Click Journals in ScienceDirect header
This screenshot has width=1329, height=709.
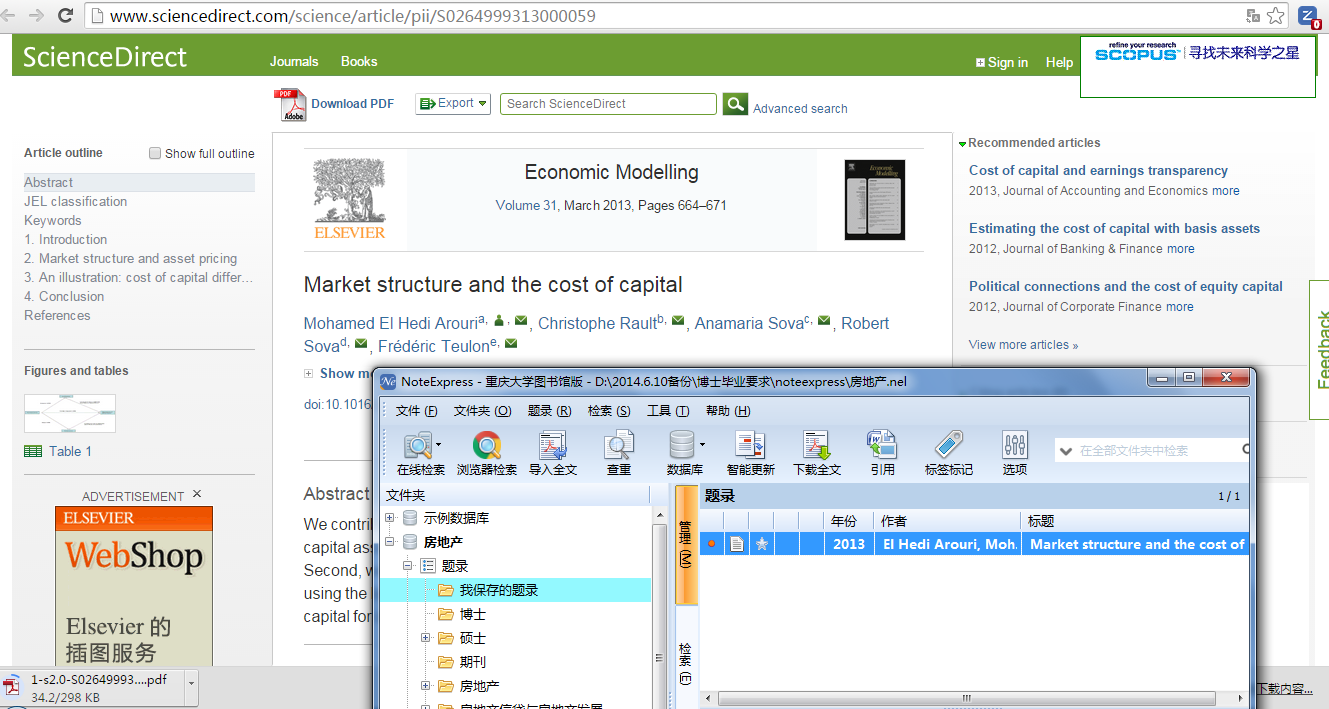[x=294, y=61]
